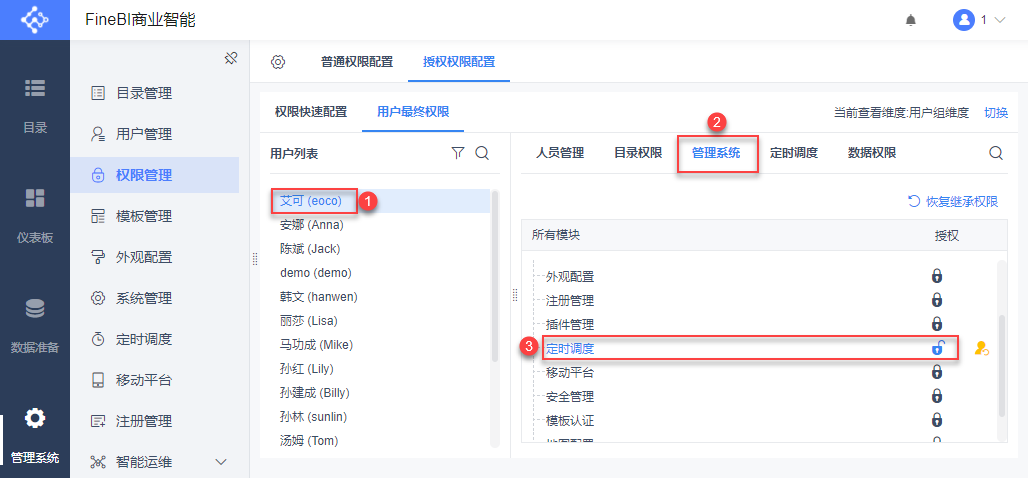The height and width of the screenshot is (478, 1028).
Task: Click 恢复继承权限 link
Action: point(953,202)
